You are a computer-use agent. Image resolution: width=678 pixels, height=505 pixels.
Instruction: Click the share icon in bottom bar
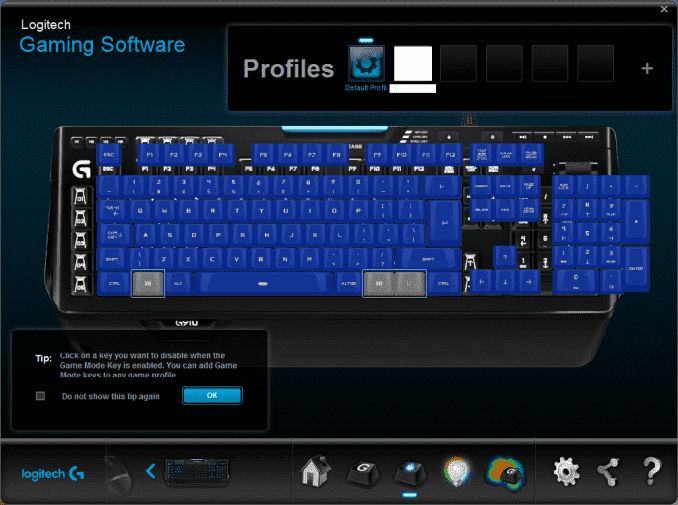tap(608, 470)
